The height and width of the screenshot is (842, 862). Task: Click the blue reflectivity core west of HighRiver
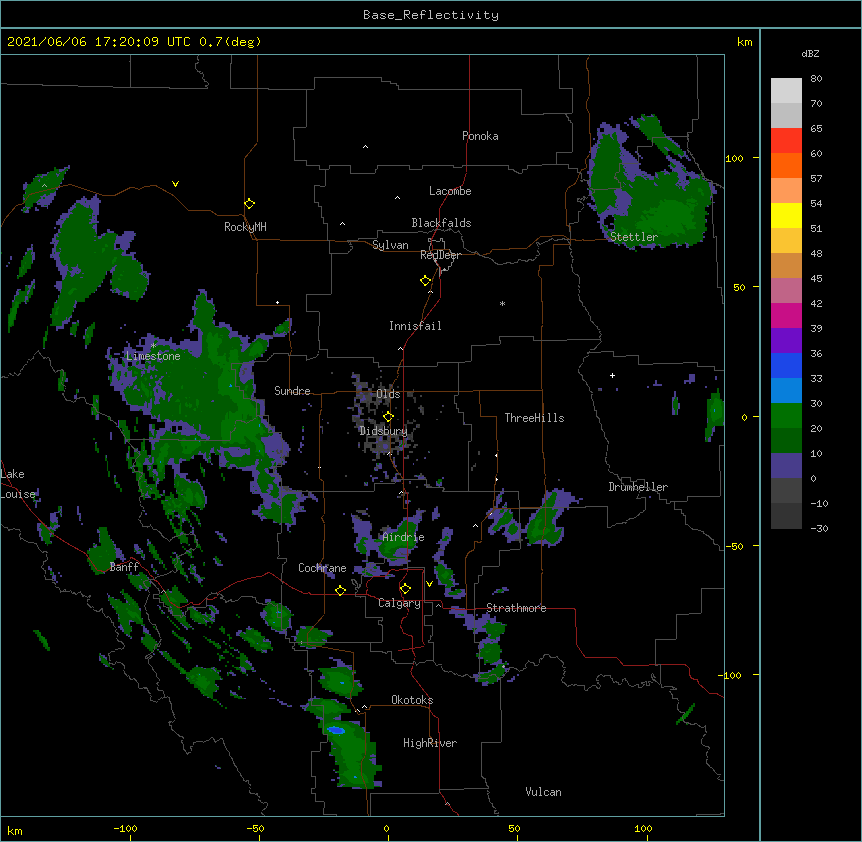[336, 730]
